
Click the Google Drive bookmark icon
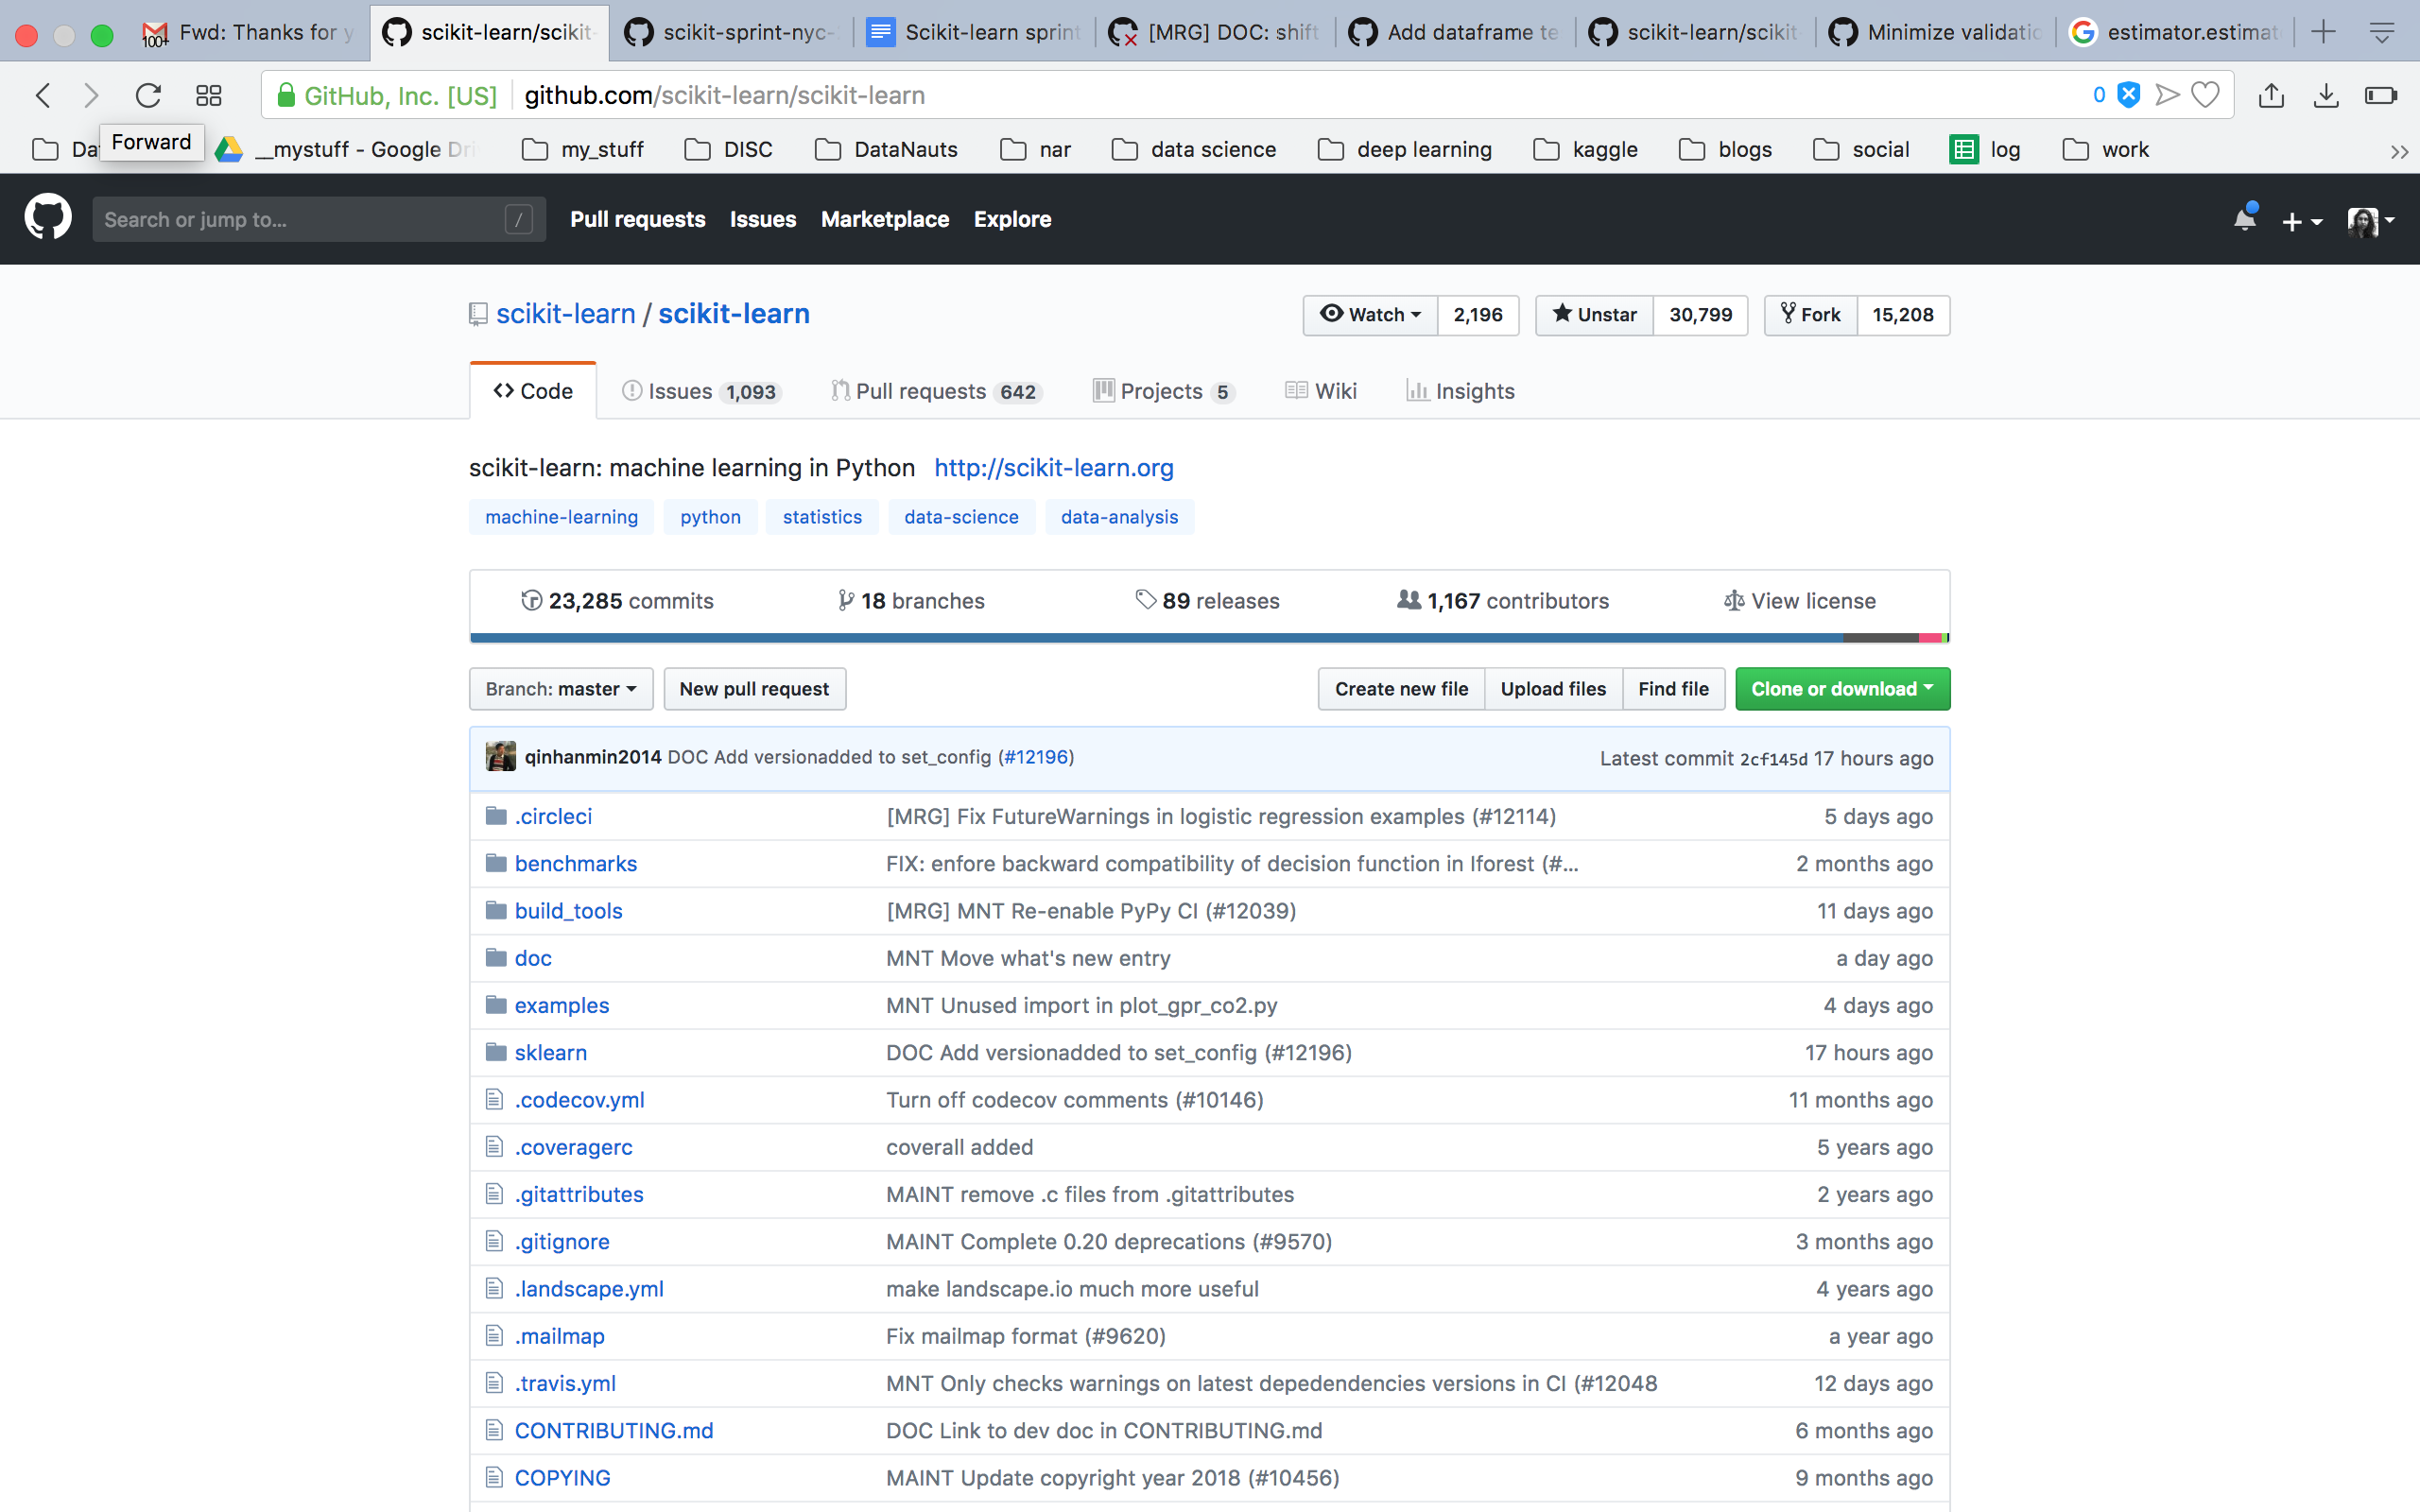click(229, 149)
